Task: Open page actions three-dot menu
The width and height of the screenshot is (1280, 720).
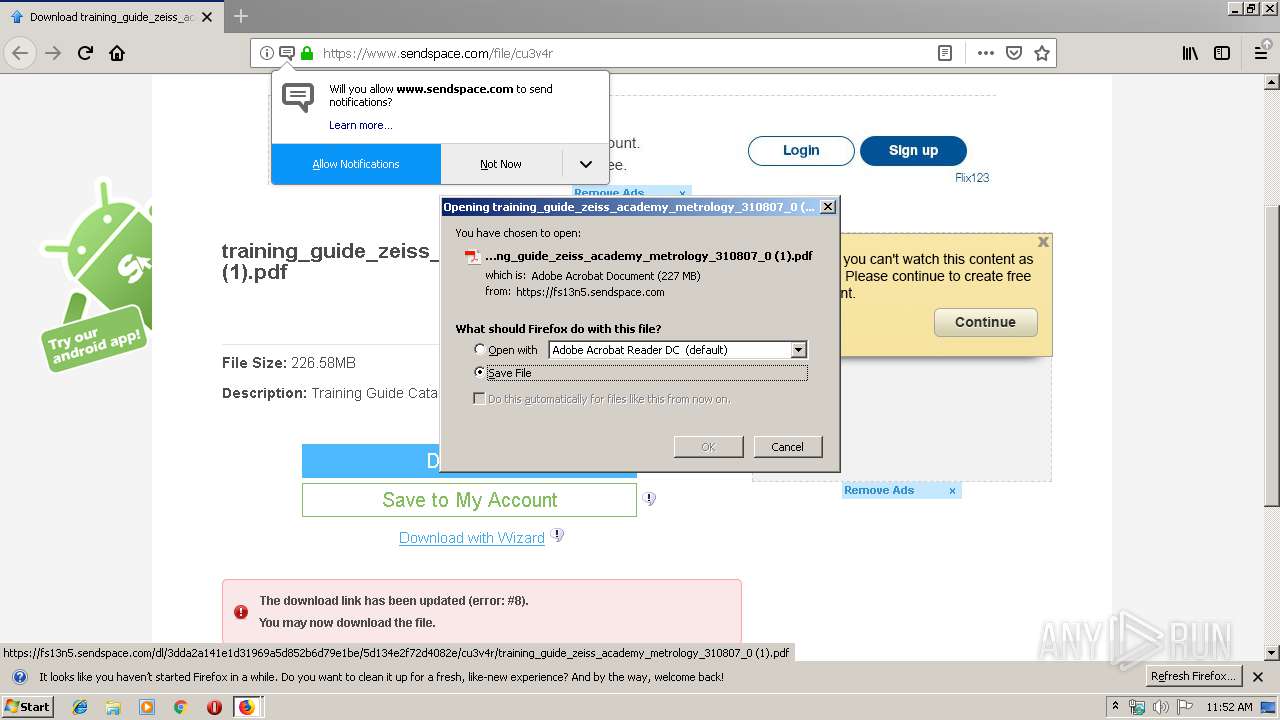Action: (986, 53)
